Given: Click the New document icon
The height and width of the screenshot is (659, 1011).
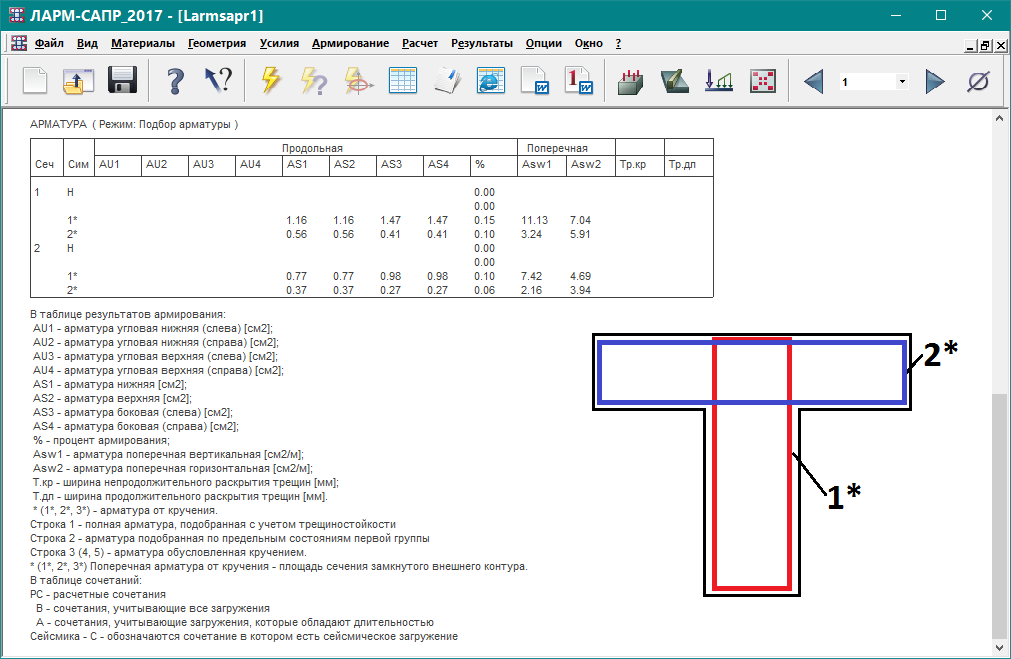Looking at the screenshot, I should (35, 81).
